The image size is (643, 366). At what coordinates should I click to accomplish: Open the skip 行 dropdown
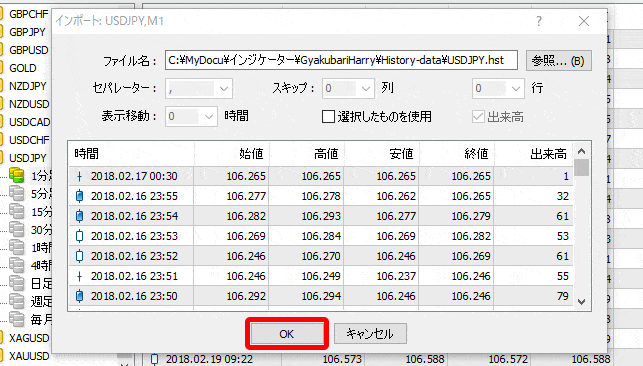tap(498, 89)
